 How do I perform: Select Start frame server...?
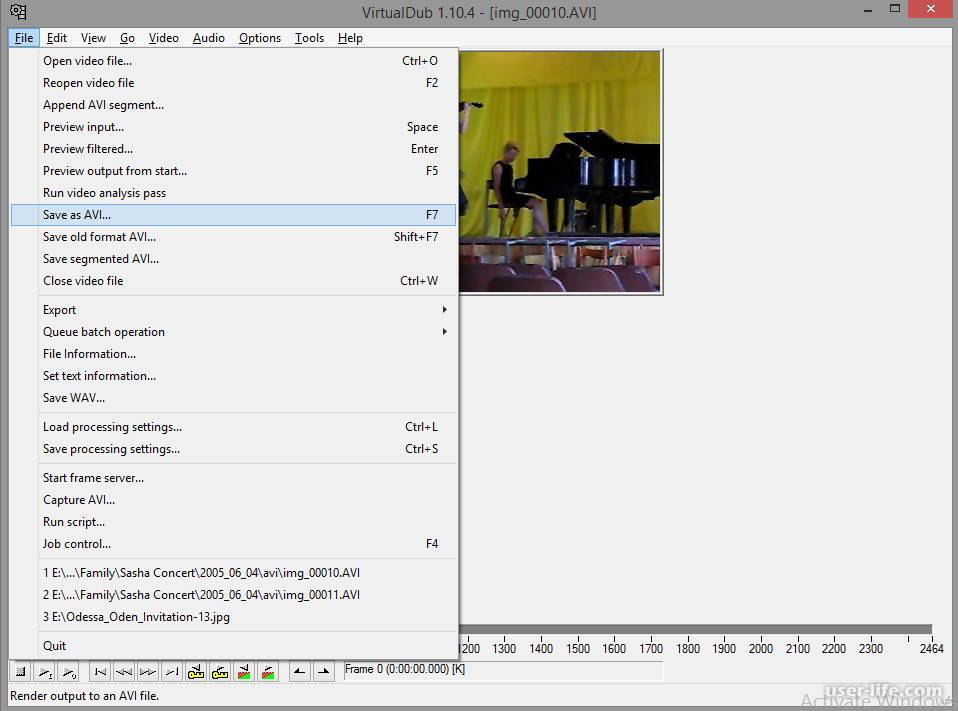(x=233, y=478)
